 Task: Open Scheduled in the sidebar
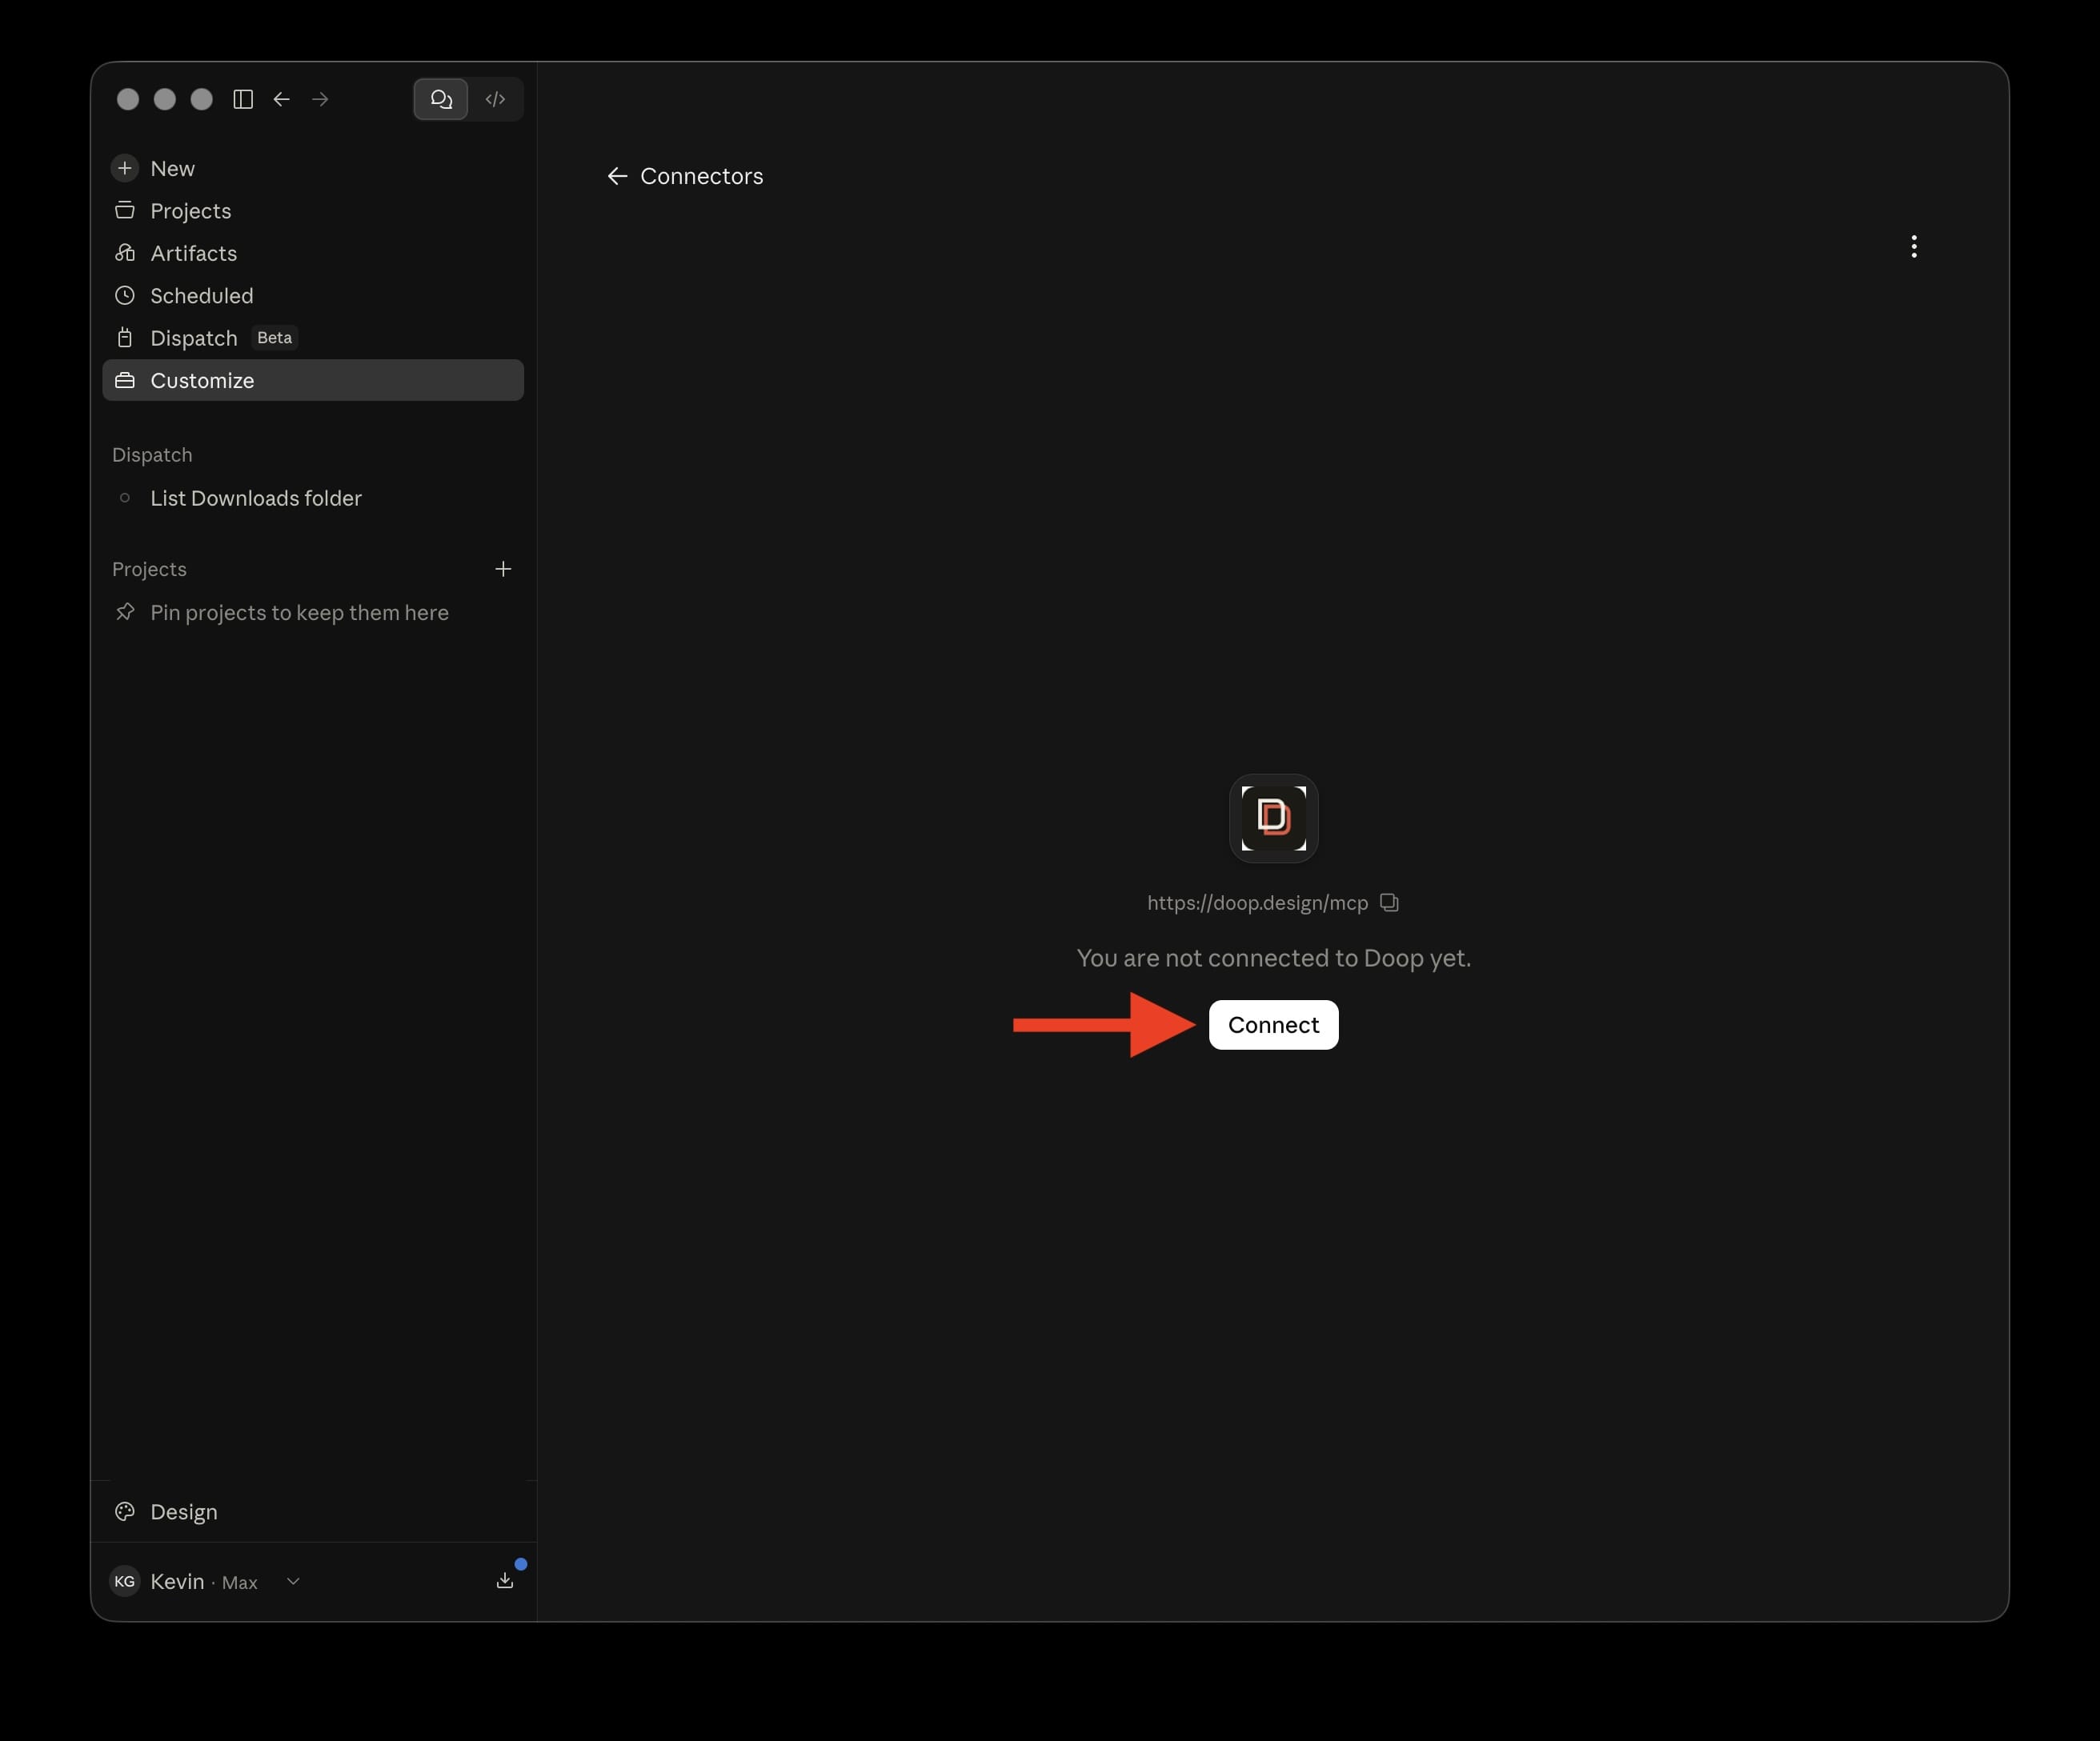pos(313,296)
